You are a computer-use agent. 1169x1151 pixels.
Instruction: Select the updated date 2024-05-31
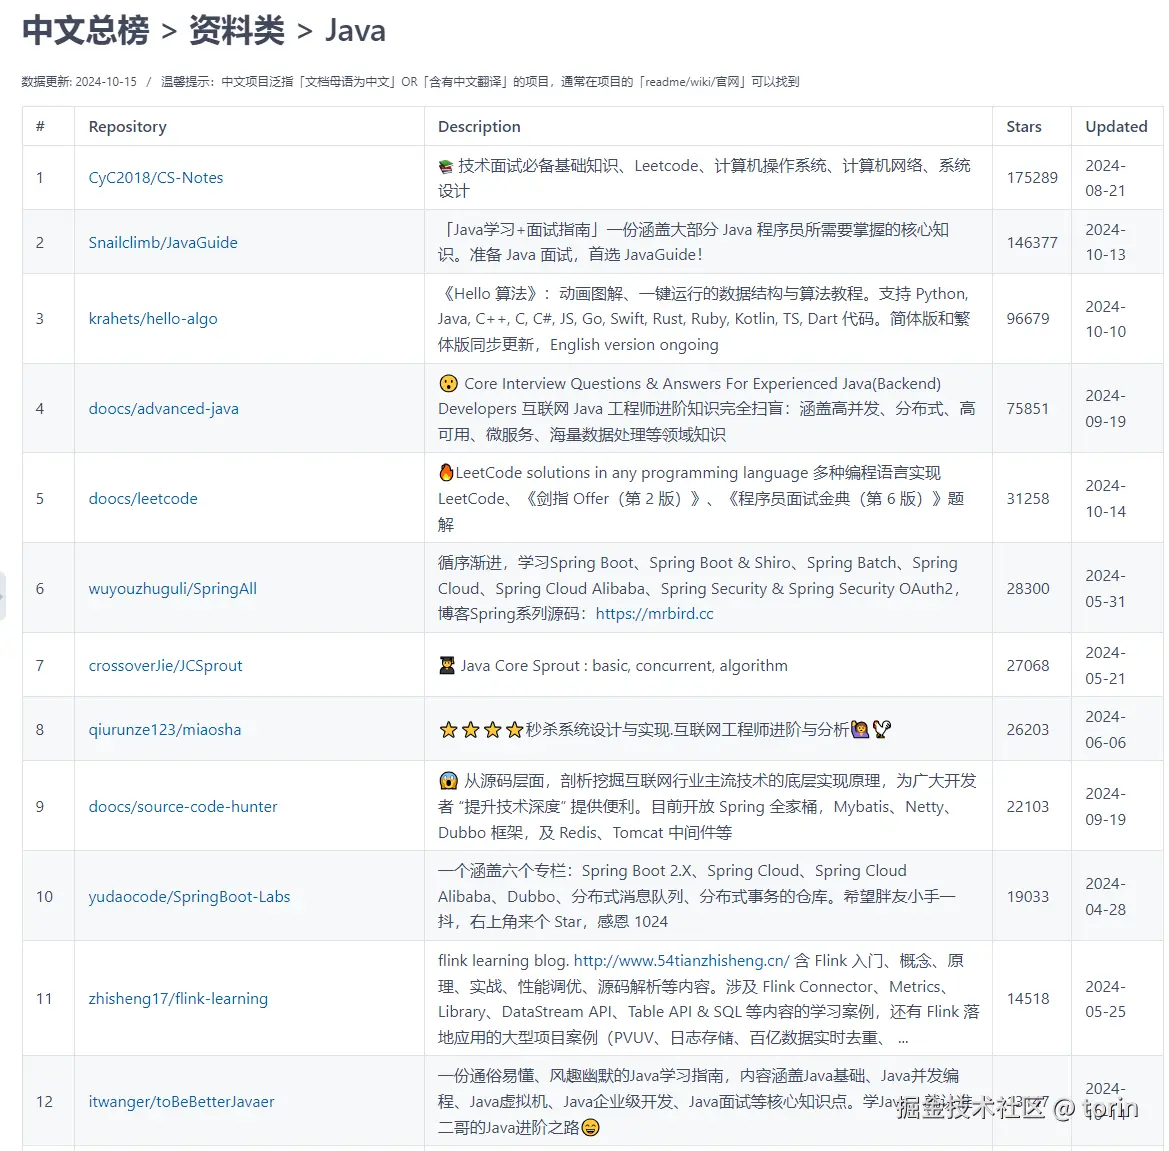(x=1106, y=588)
